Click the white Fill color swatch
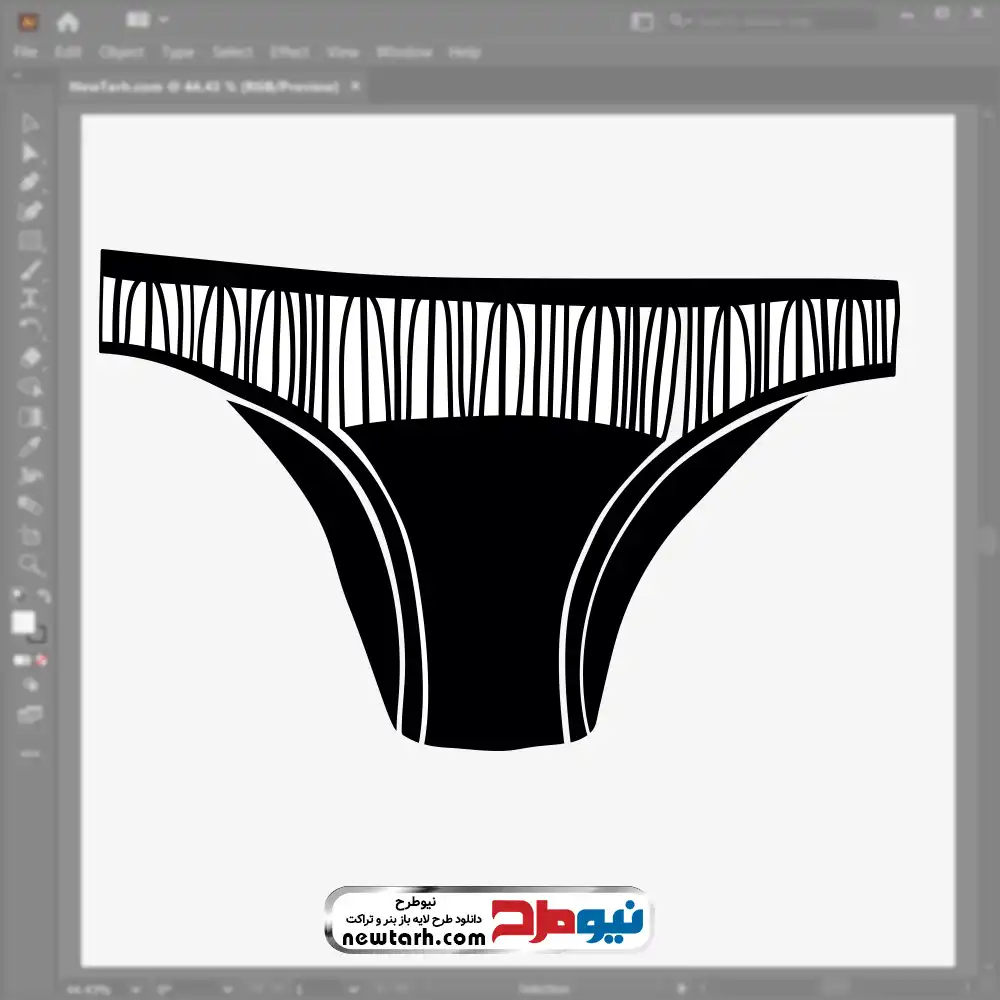 click(23, 623)
